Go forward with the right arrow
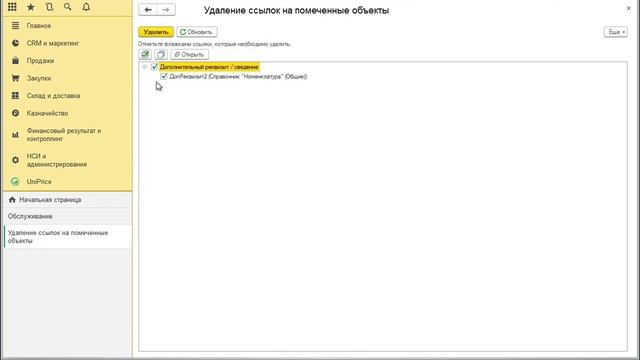This screenshot has width=640, height=360. (x=166, y=10)
